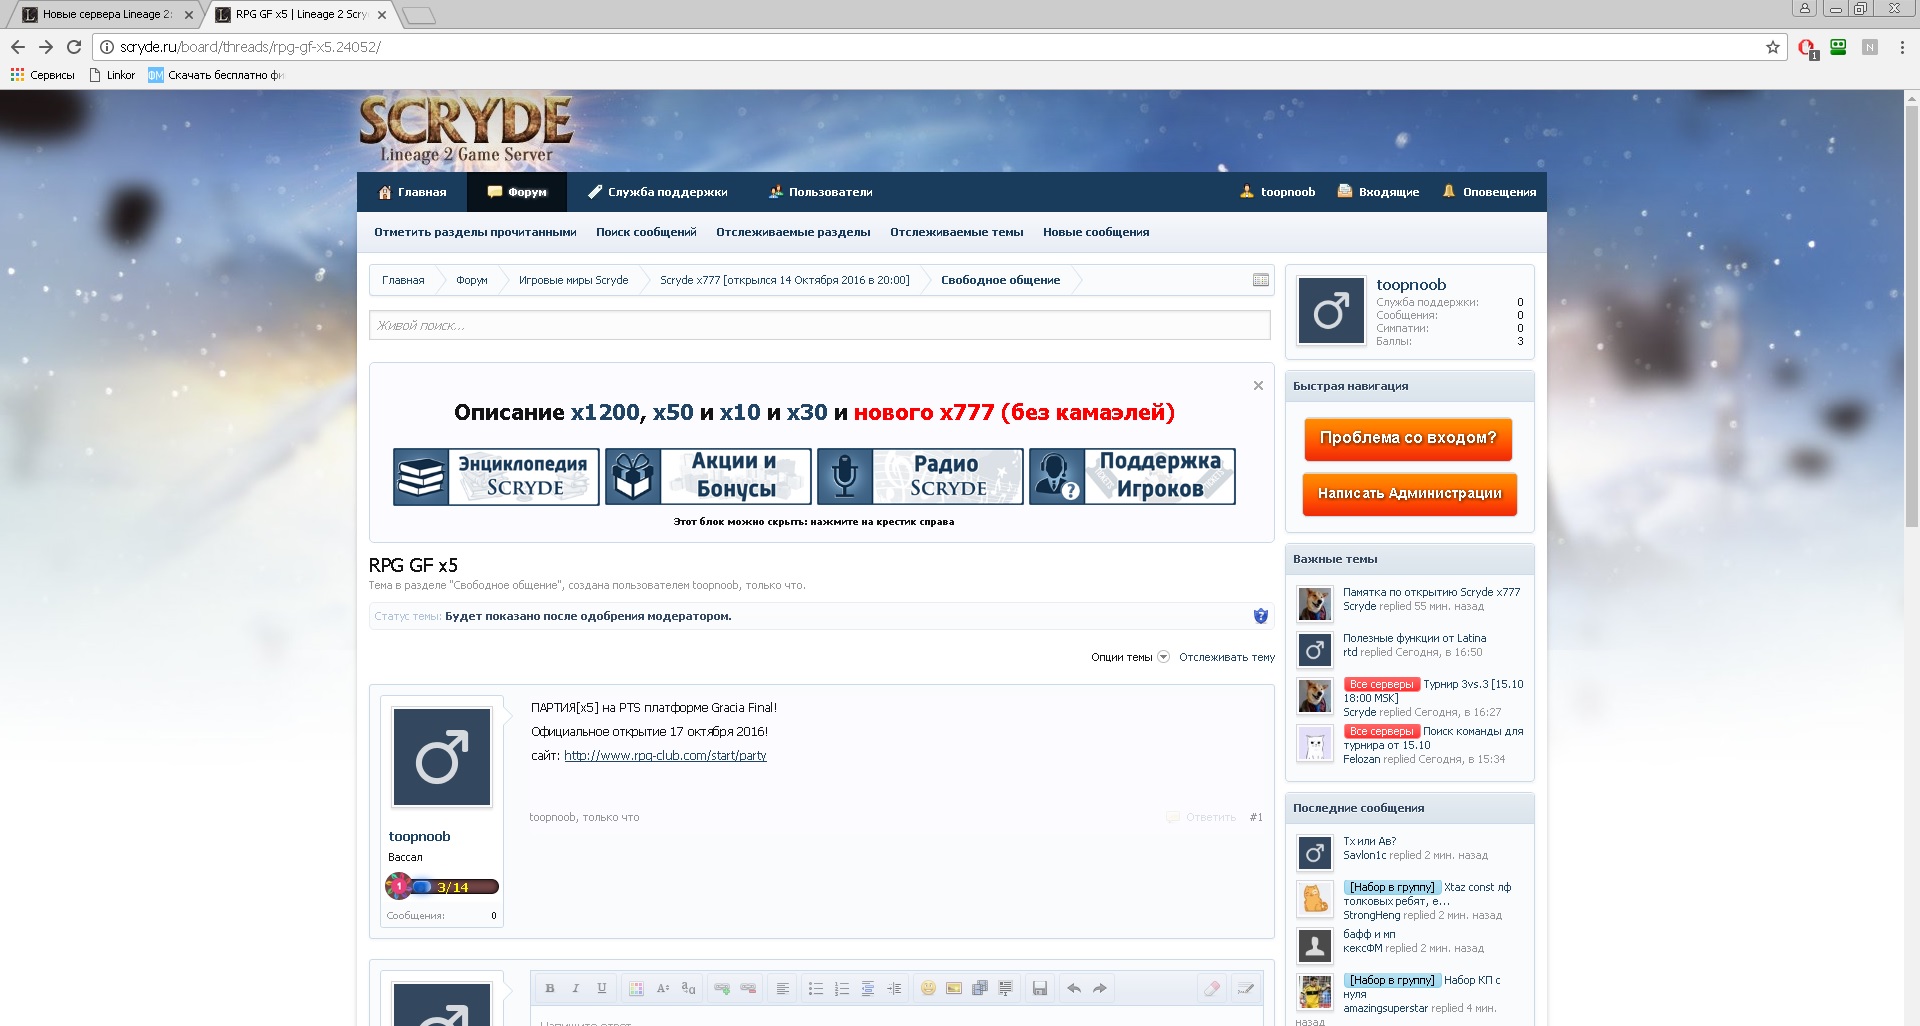This screenshot has height=1026, width=1920.
Task: Click the Проблема со входом? button
Action: [1408, 439]
